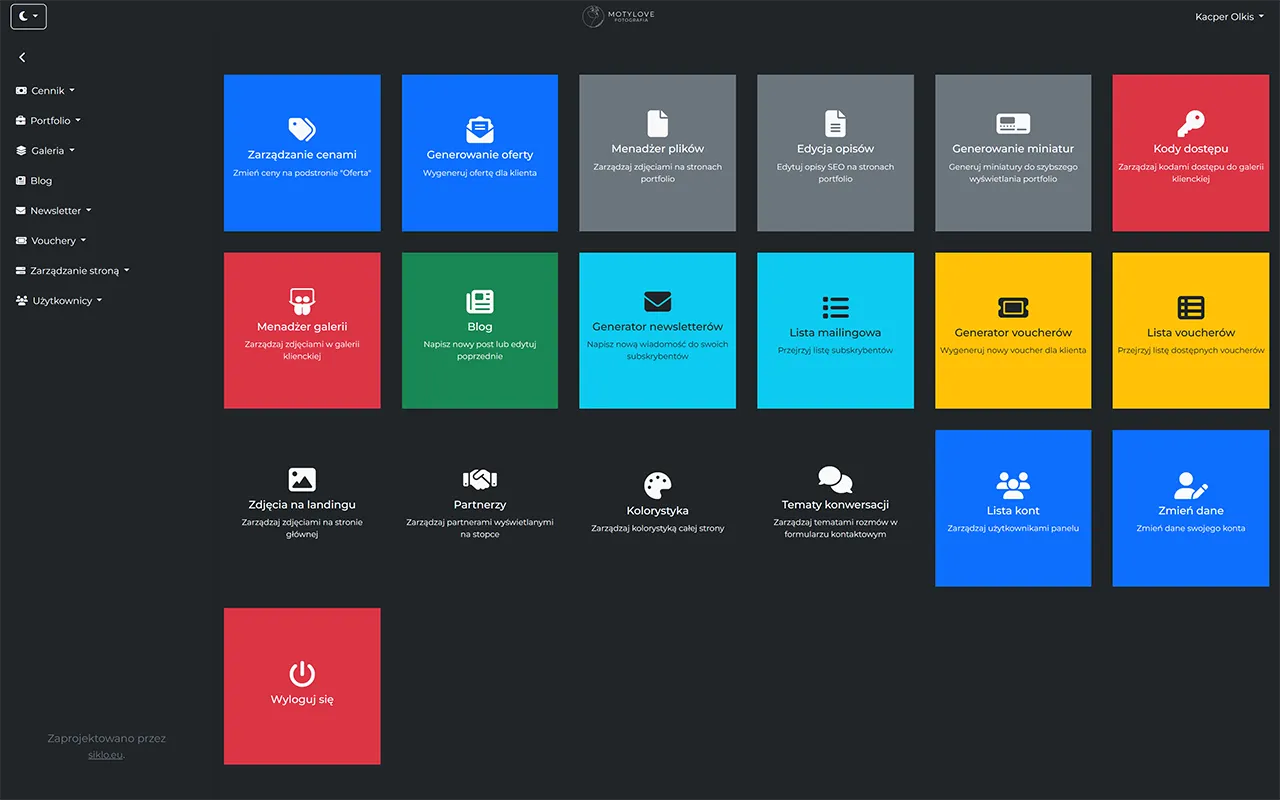Select Blog in the sidebar
The width and height of the screenshot is (1280, 800).
coord(42,180)
